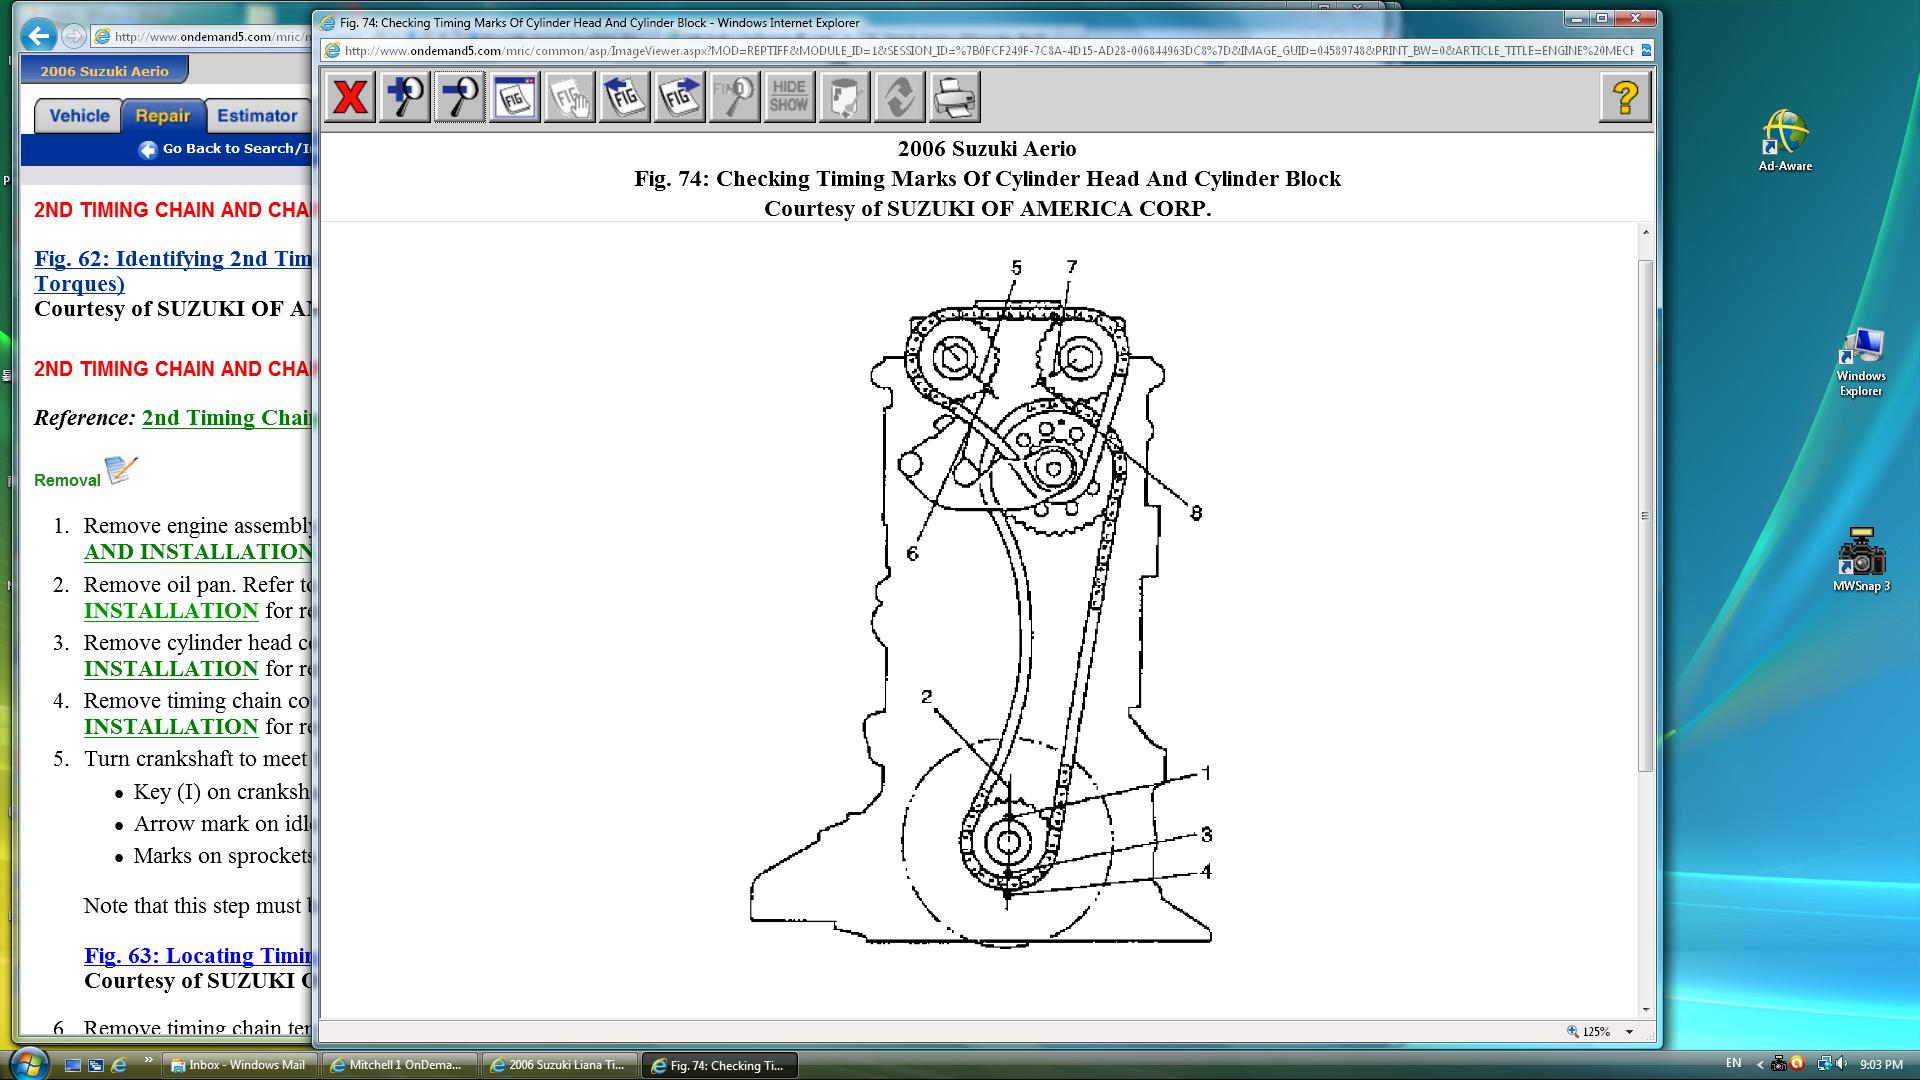Screen dimensions: 1920x1080
Task: Print the figure with printer icon
Action: click(x=954, y=98)
